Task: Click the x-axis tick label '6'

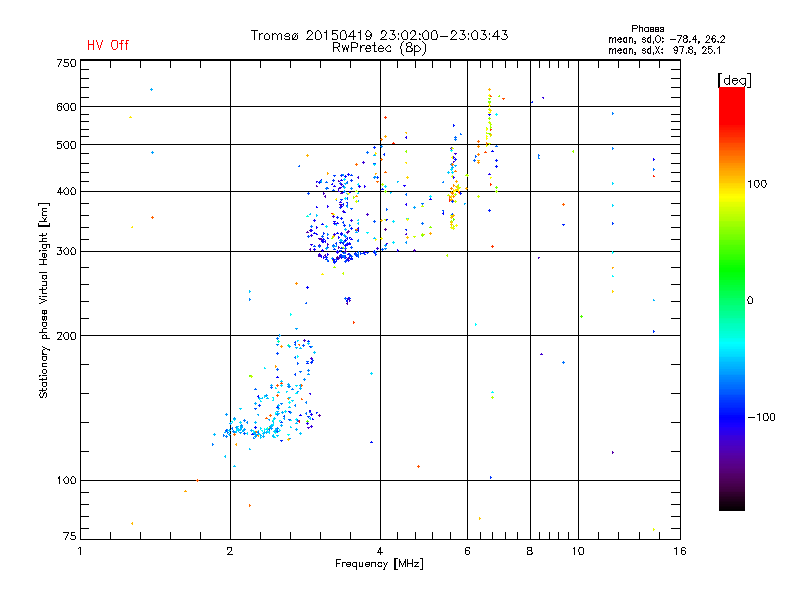Action: (467, 551)
